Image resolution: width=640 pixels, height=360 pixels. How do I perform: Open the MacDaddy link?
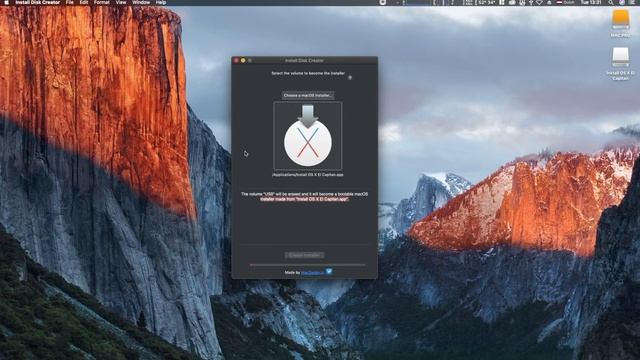click(x=312, y=272)
